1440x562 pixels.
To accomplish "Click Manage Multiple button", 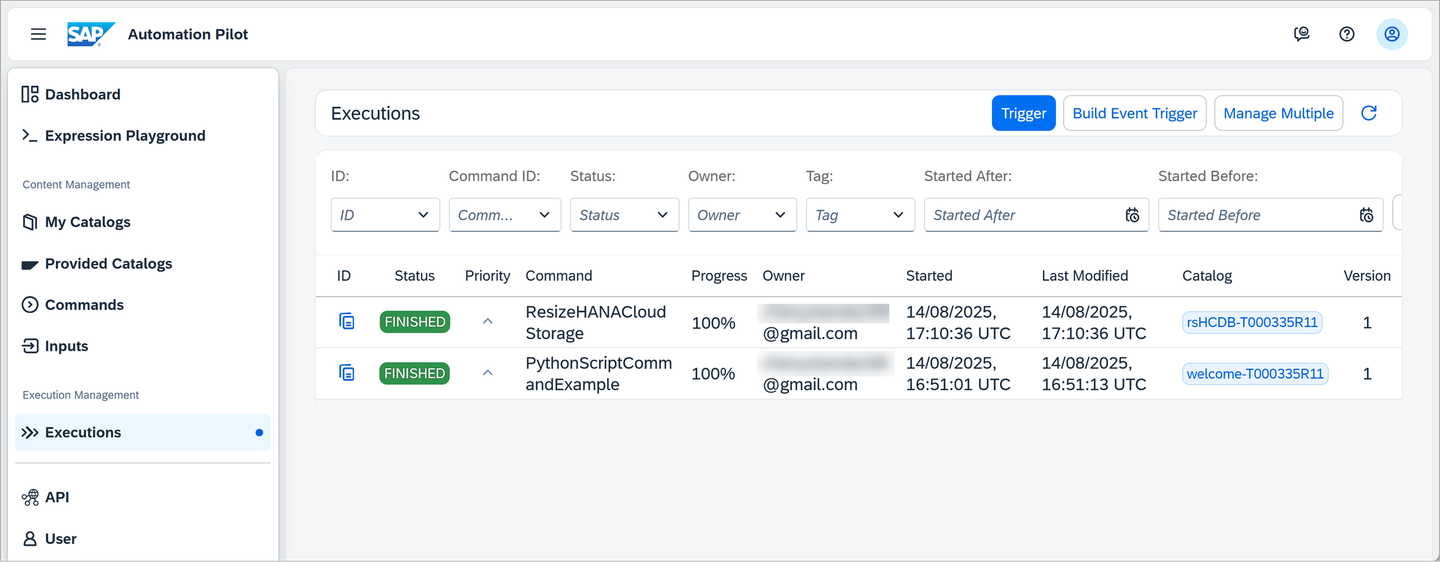I will click(x=1278, y=113).
